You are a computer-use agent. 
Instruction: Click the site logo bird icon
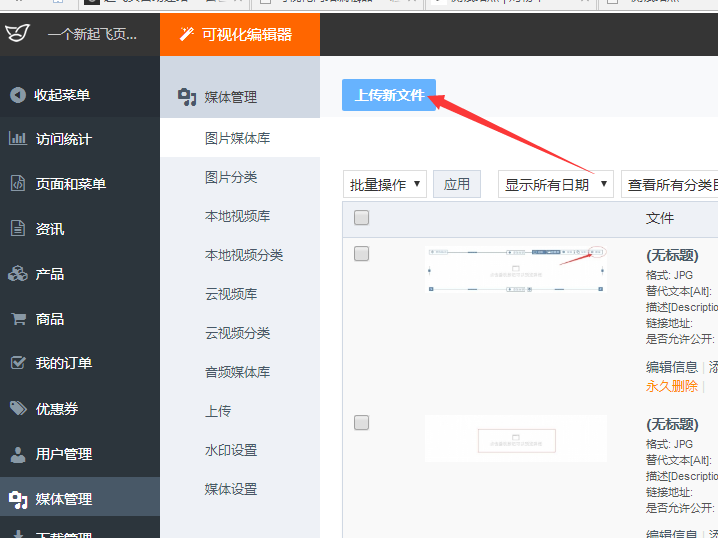[x=17, y=33]
